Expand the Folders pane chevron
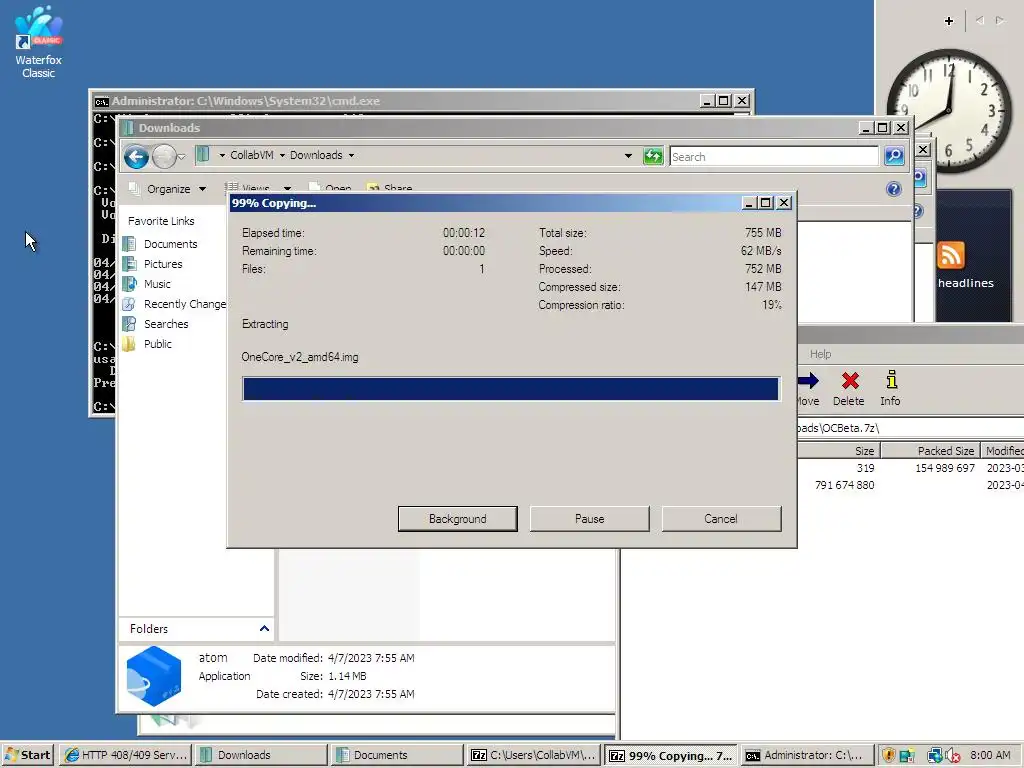 click(264, 628)
